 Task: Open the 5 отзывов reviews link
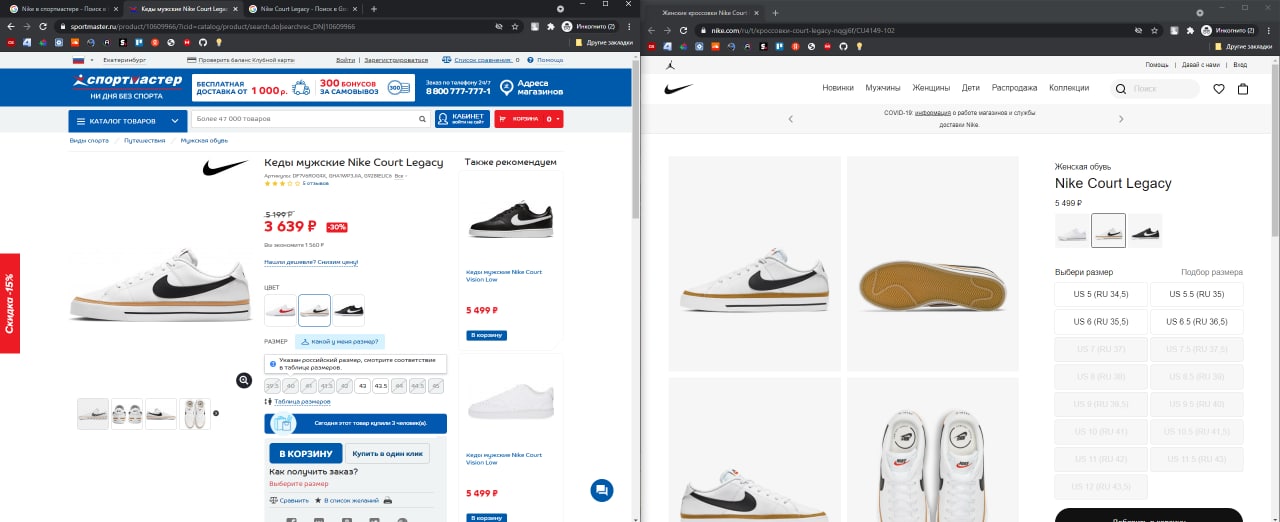tap(316, 183)
